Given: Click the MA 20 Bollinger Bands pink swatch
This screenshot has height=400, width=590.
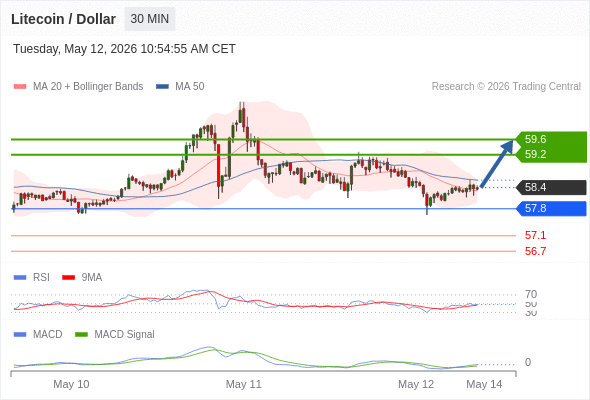Looking at the screenshot, I should tap(20, 87).
